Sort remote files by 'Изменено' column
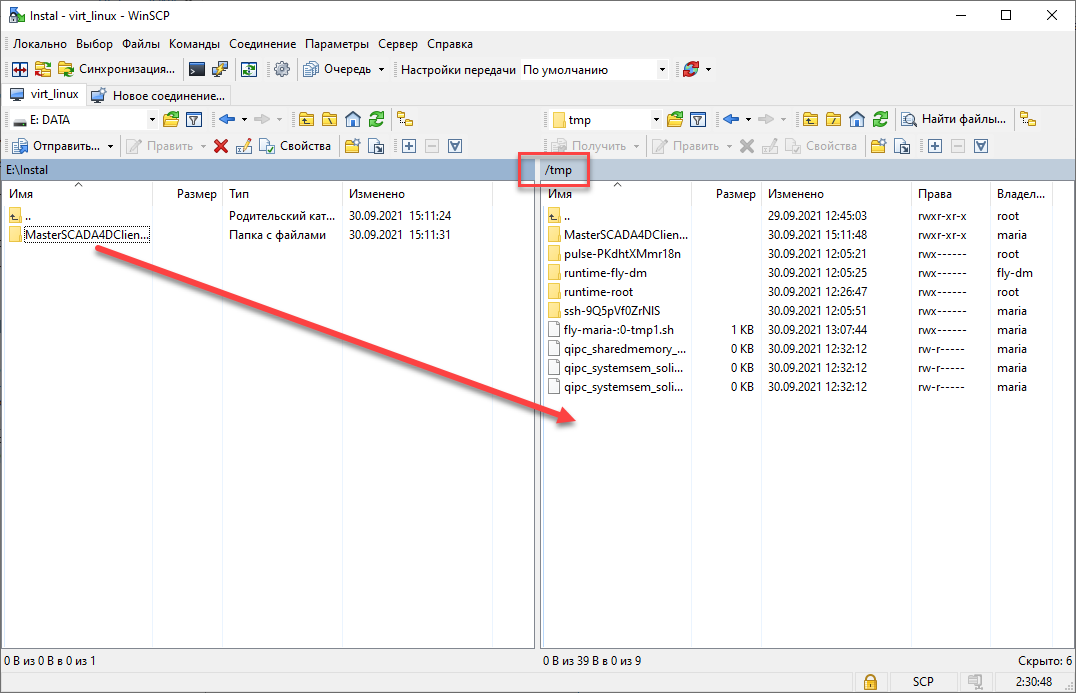This screenshot has width=1076, height=693. pos(795,194)
